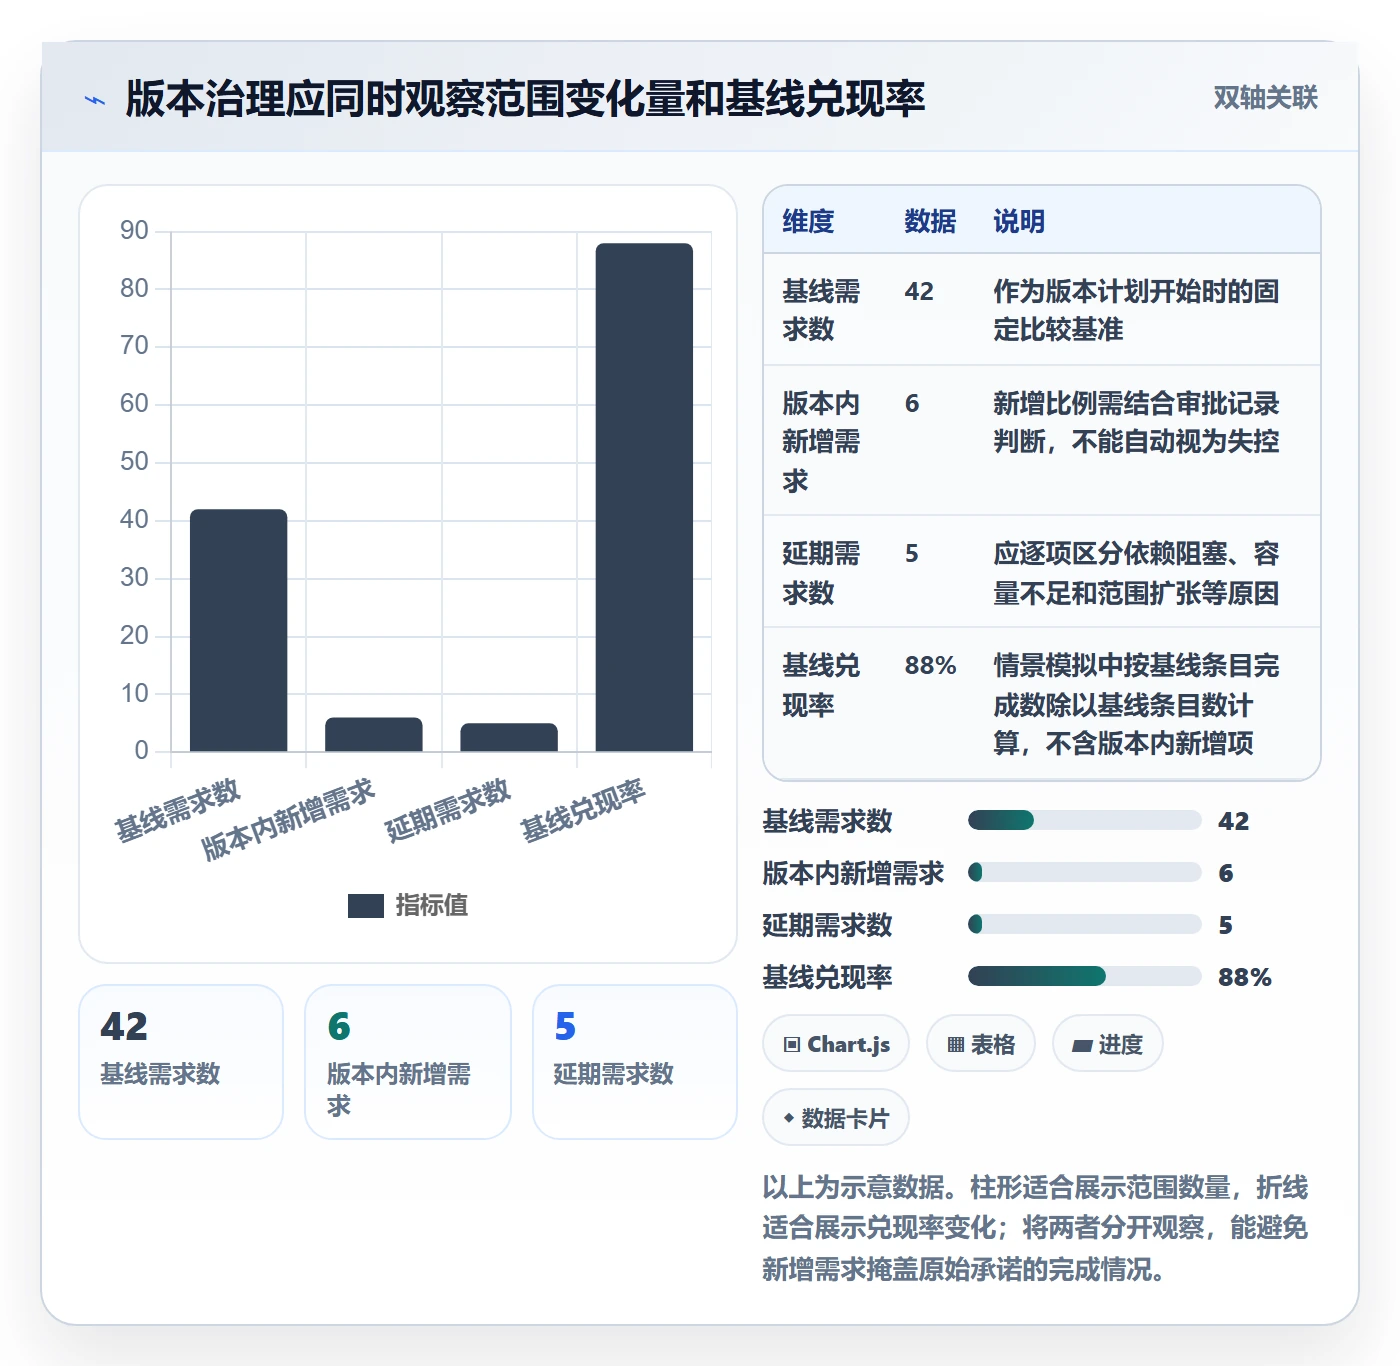Toggle the 指标值 legend color box
This screenshot has width=1400, height=1366.
(x=366, y=906)
